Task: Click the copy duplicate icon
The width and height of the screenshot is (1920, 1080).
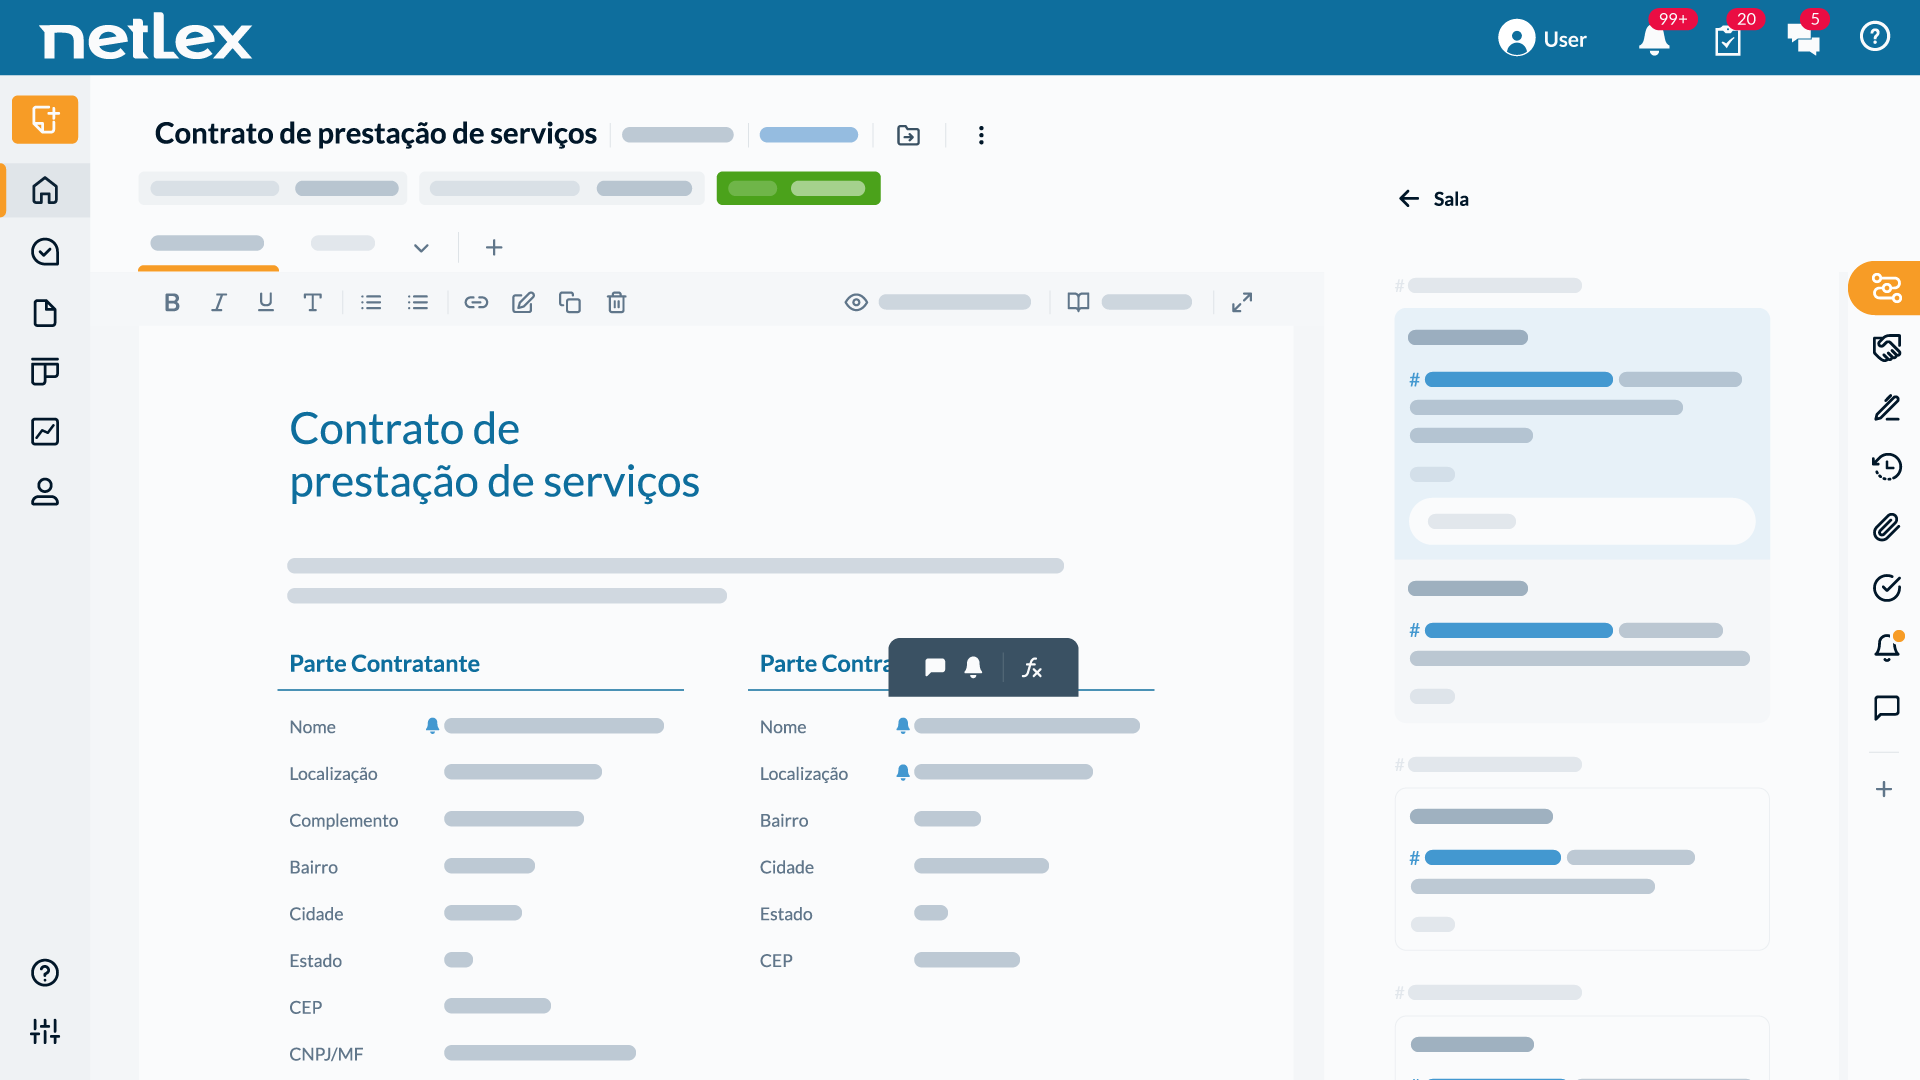Action: pyautogui.click(x=570, y=303)
